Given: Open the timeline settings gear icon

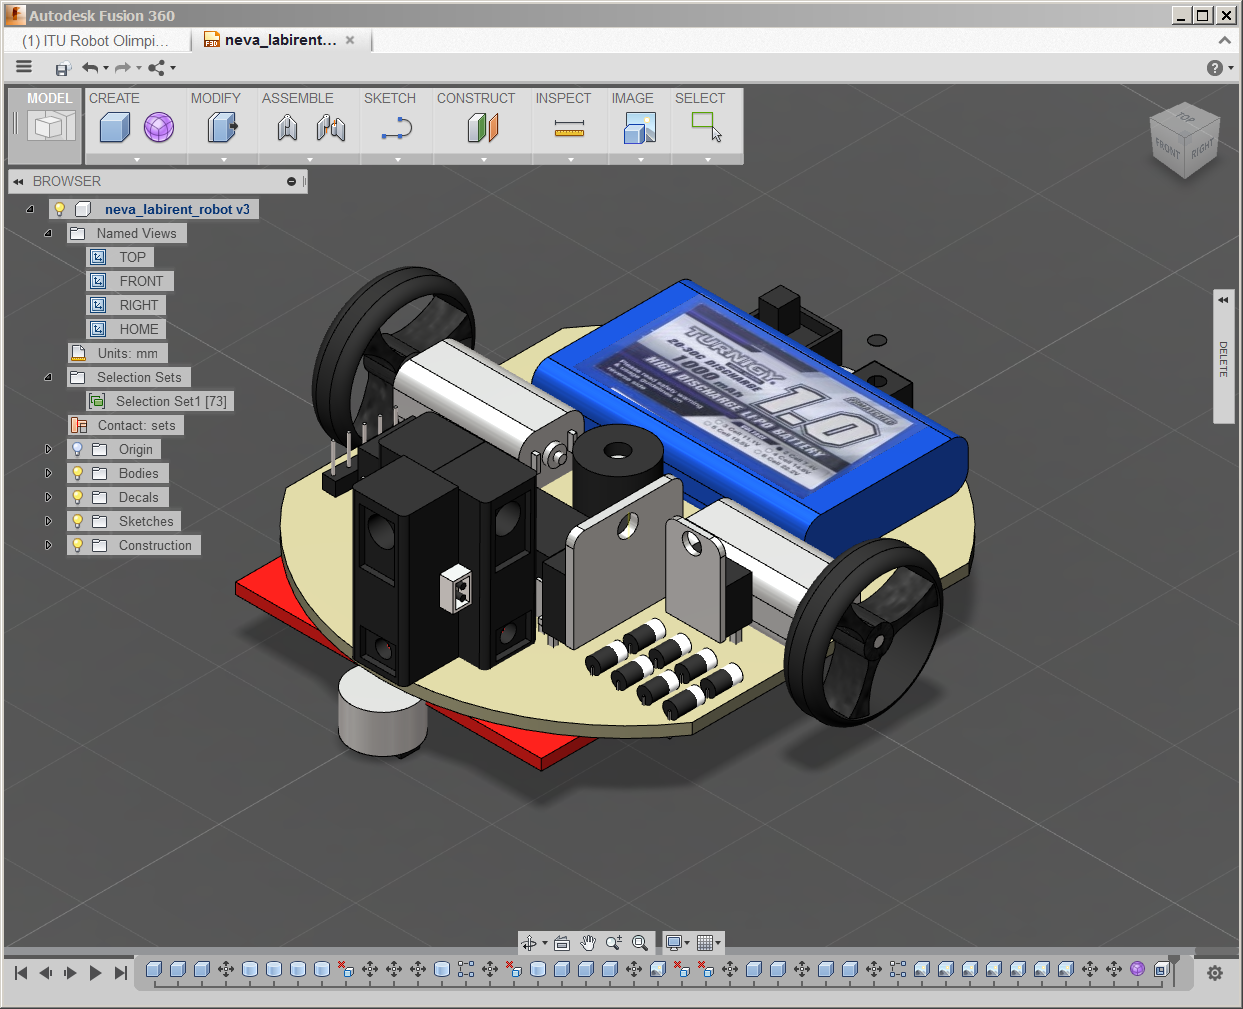Looking at the screenshot, I should (1215, 973).
